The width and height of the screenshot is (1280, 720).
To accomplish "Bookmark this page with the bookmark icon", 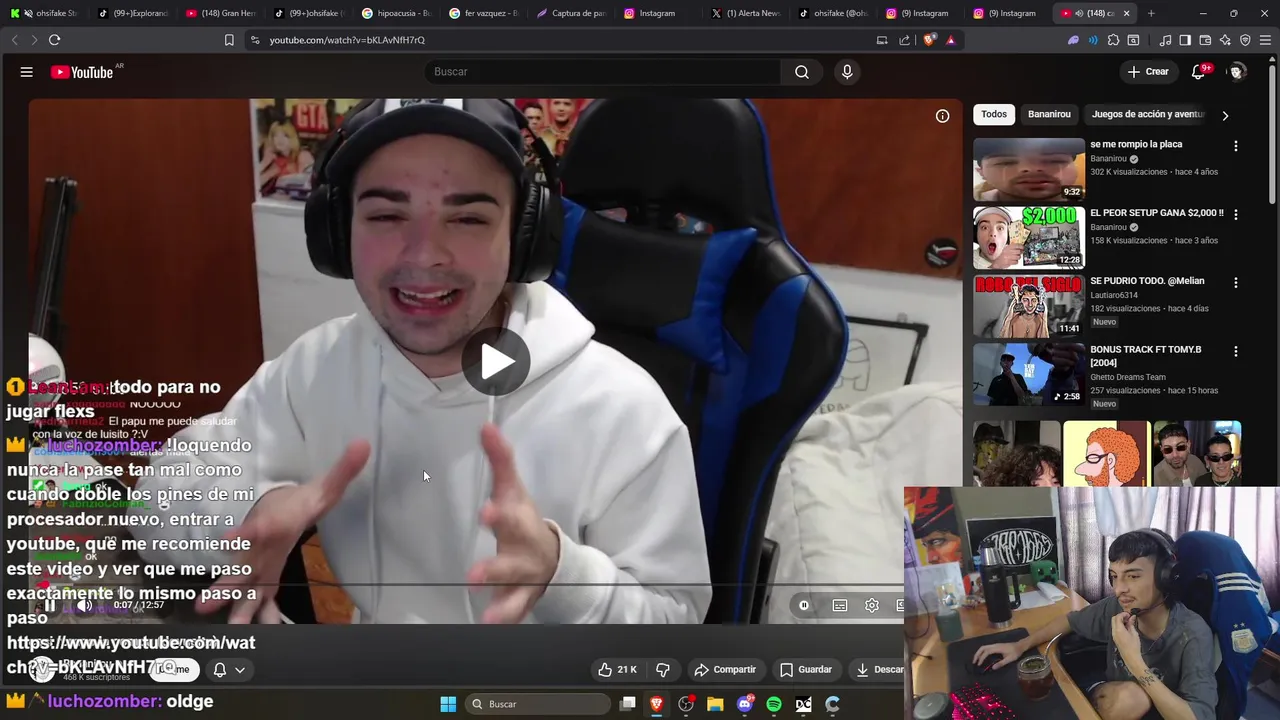I will pos(229,40).
